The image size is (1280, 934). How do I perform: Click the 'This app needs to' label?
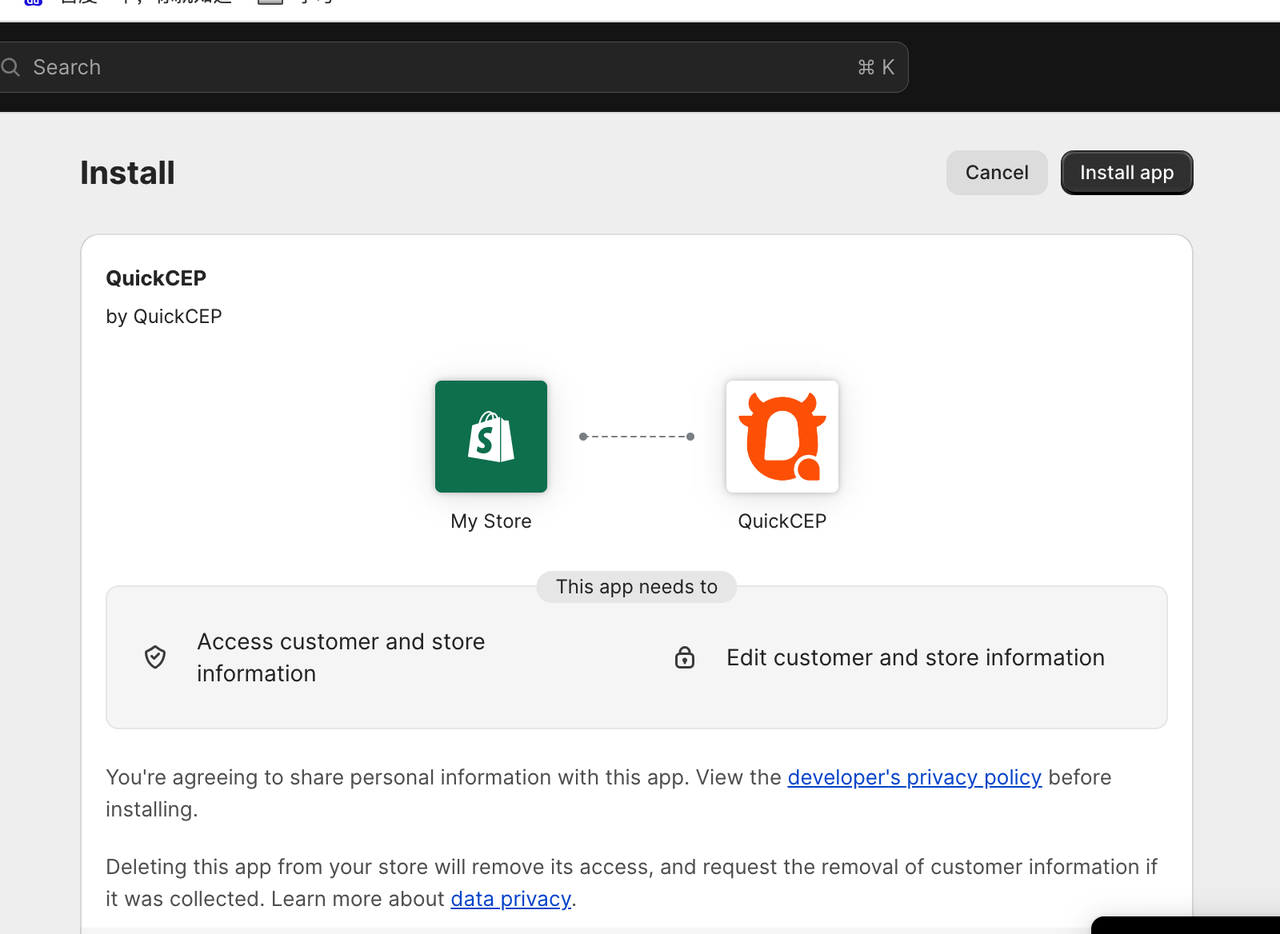[637, 587]
